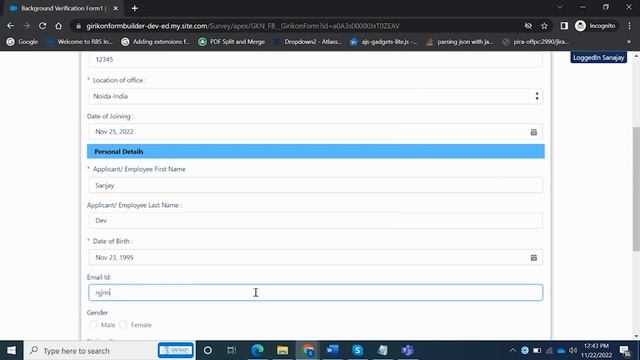Click the Employee Last Name field
Viewport: 640px width, 360px height.
pos(316,220)
